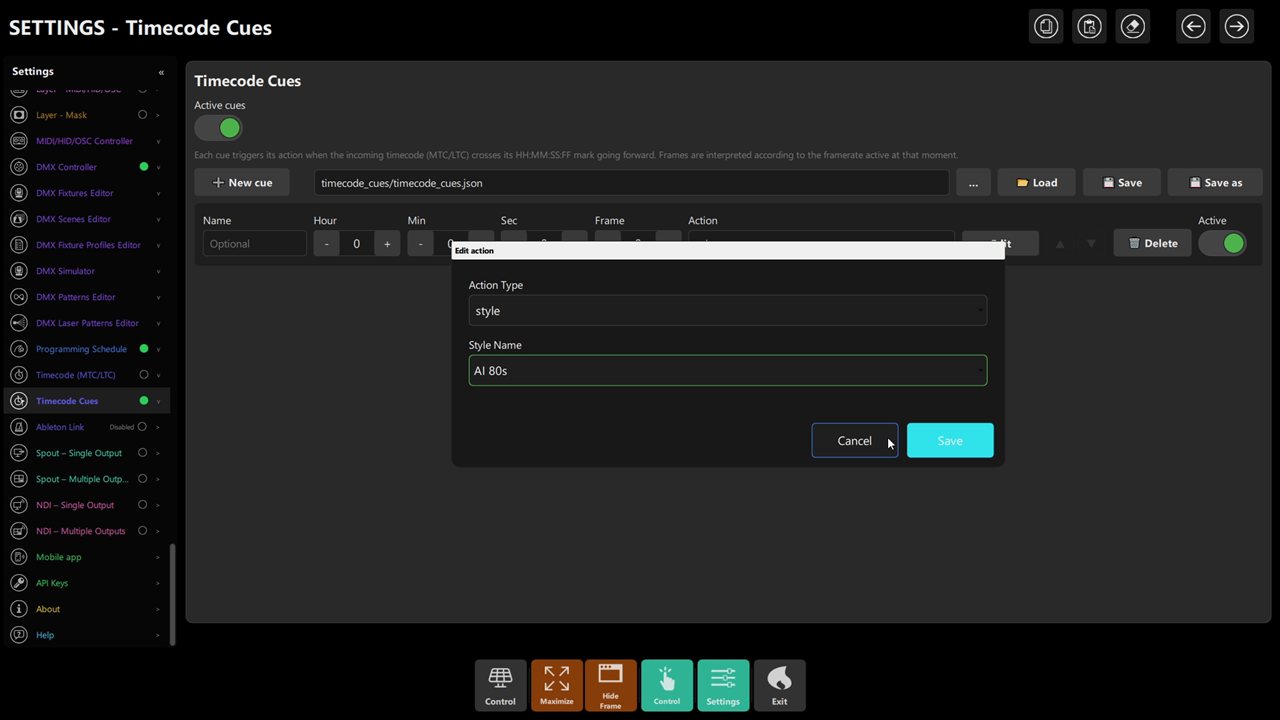This screenshot has height=720, width=1280.
Task: Toggle NDI – Single Output status indicator
Action: pos(143,505)
